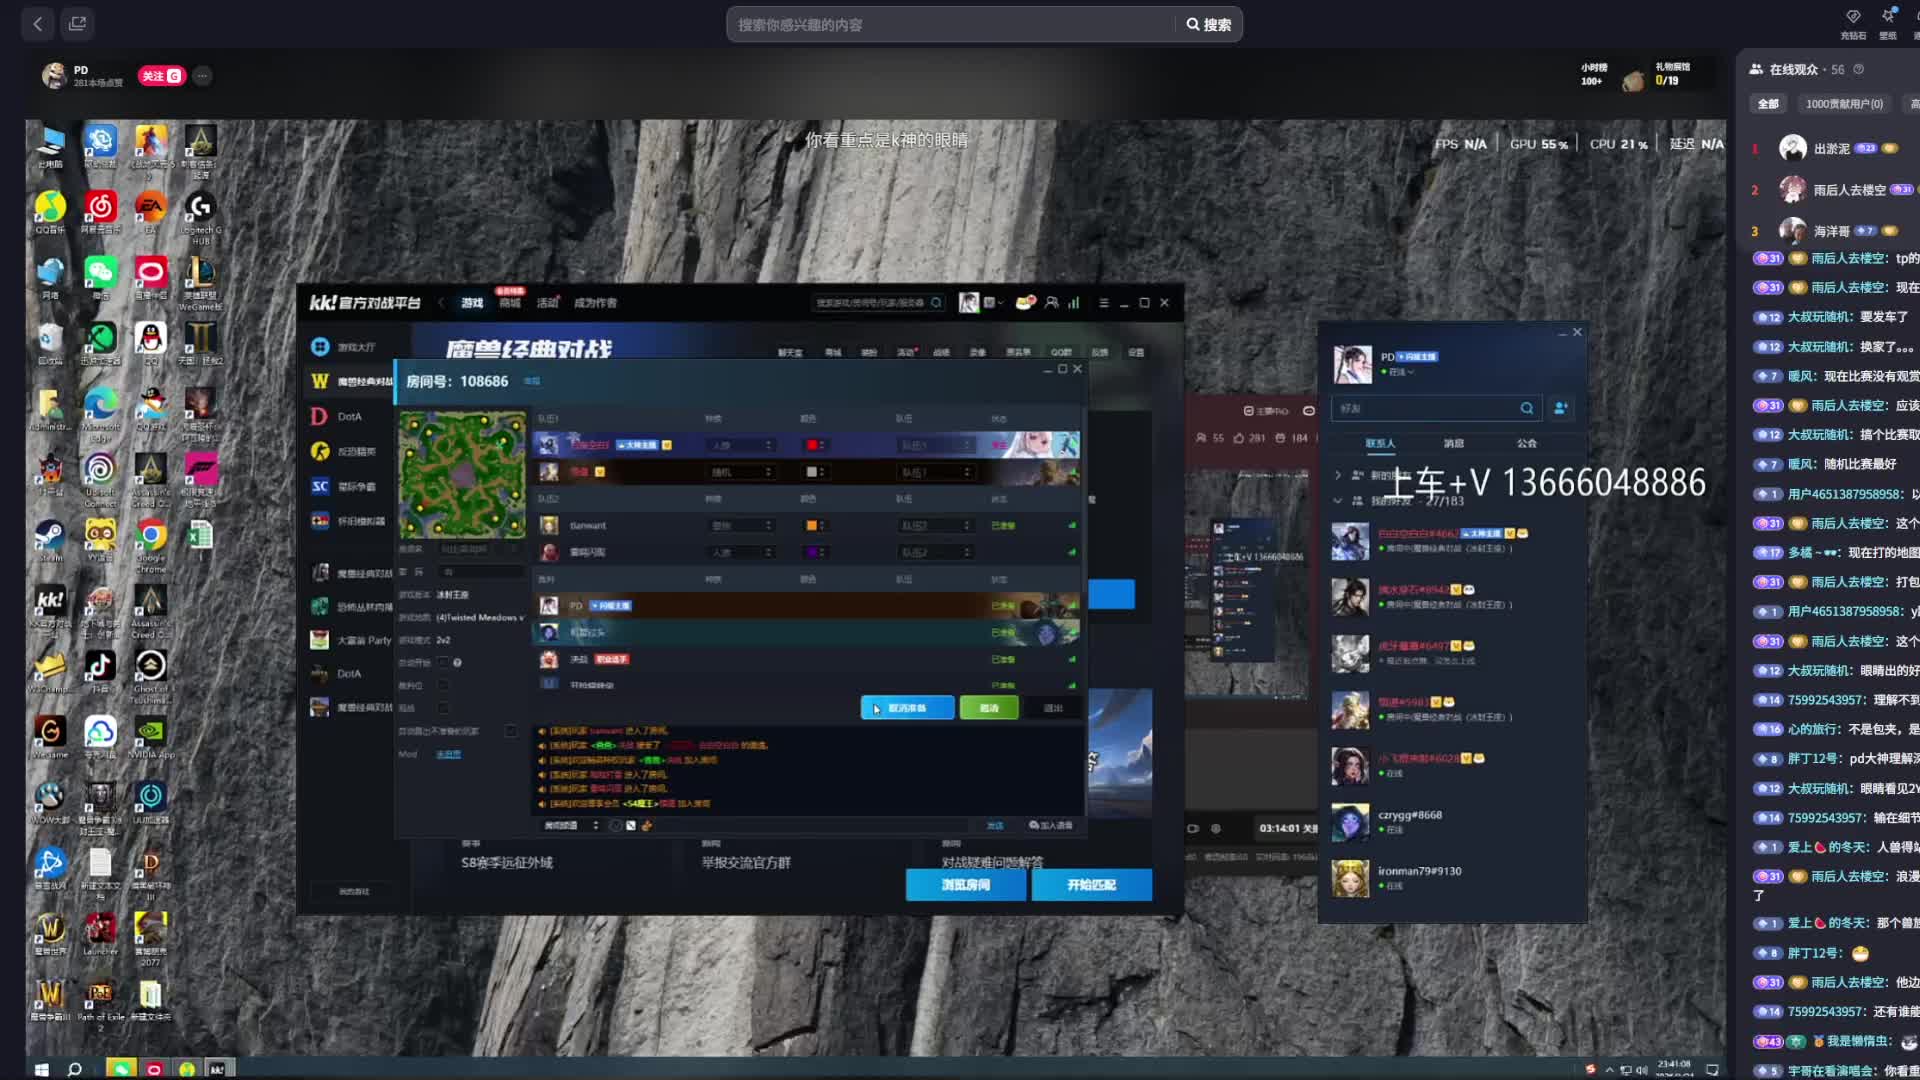Toggle the checkbox below auto-start option
Image resolution: width=1920 pixels, height=1080 pixels.
443,685
